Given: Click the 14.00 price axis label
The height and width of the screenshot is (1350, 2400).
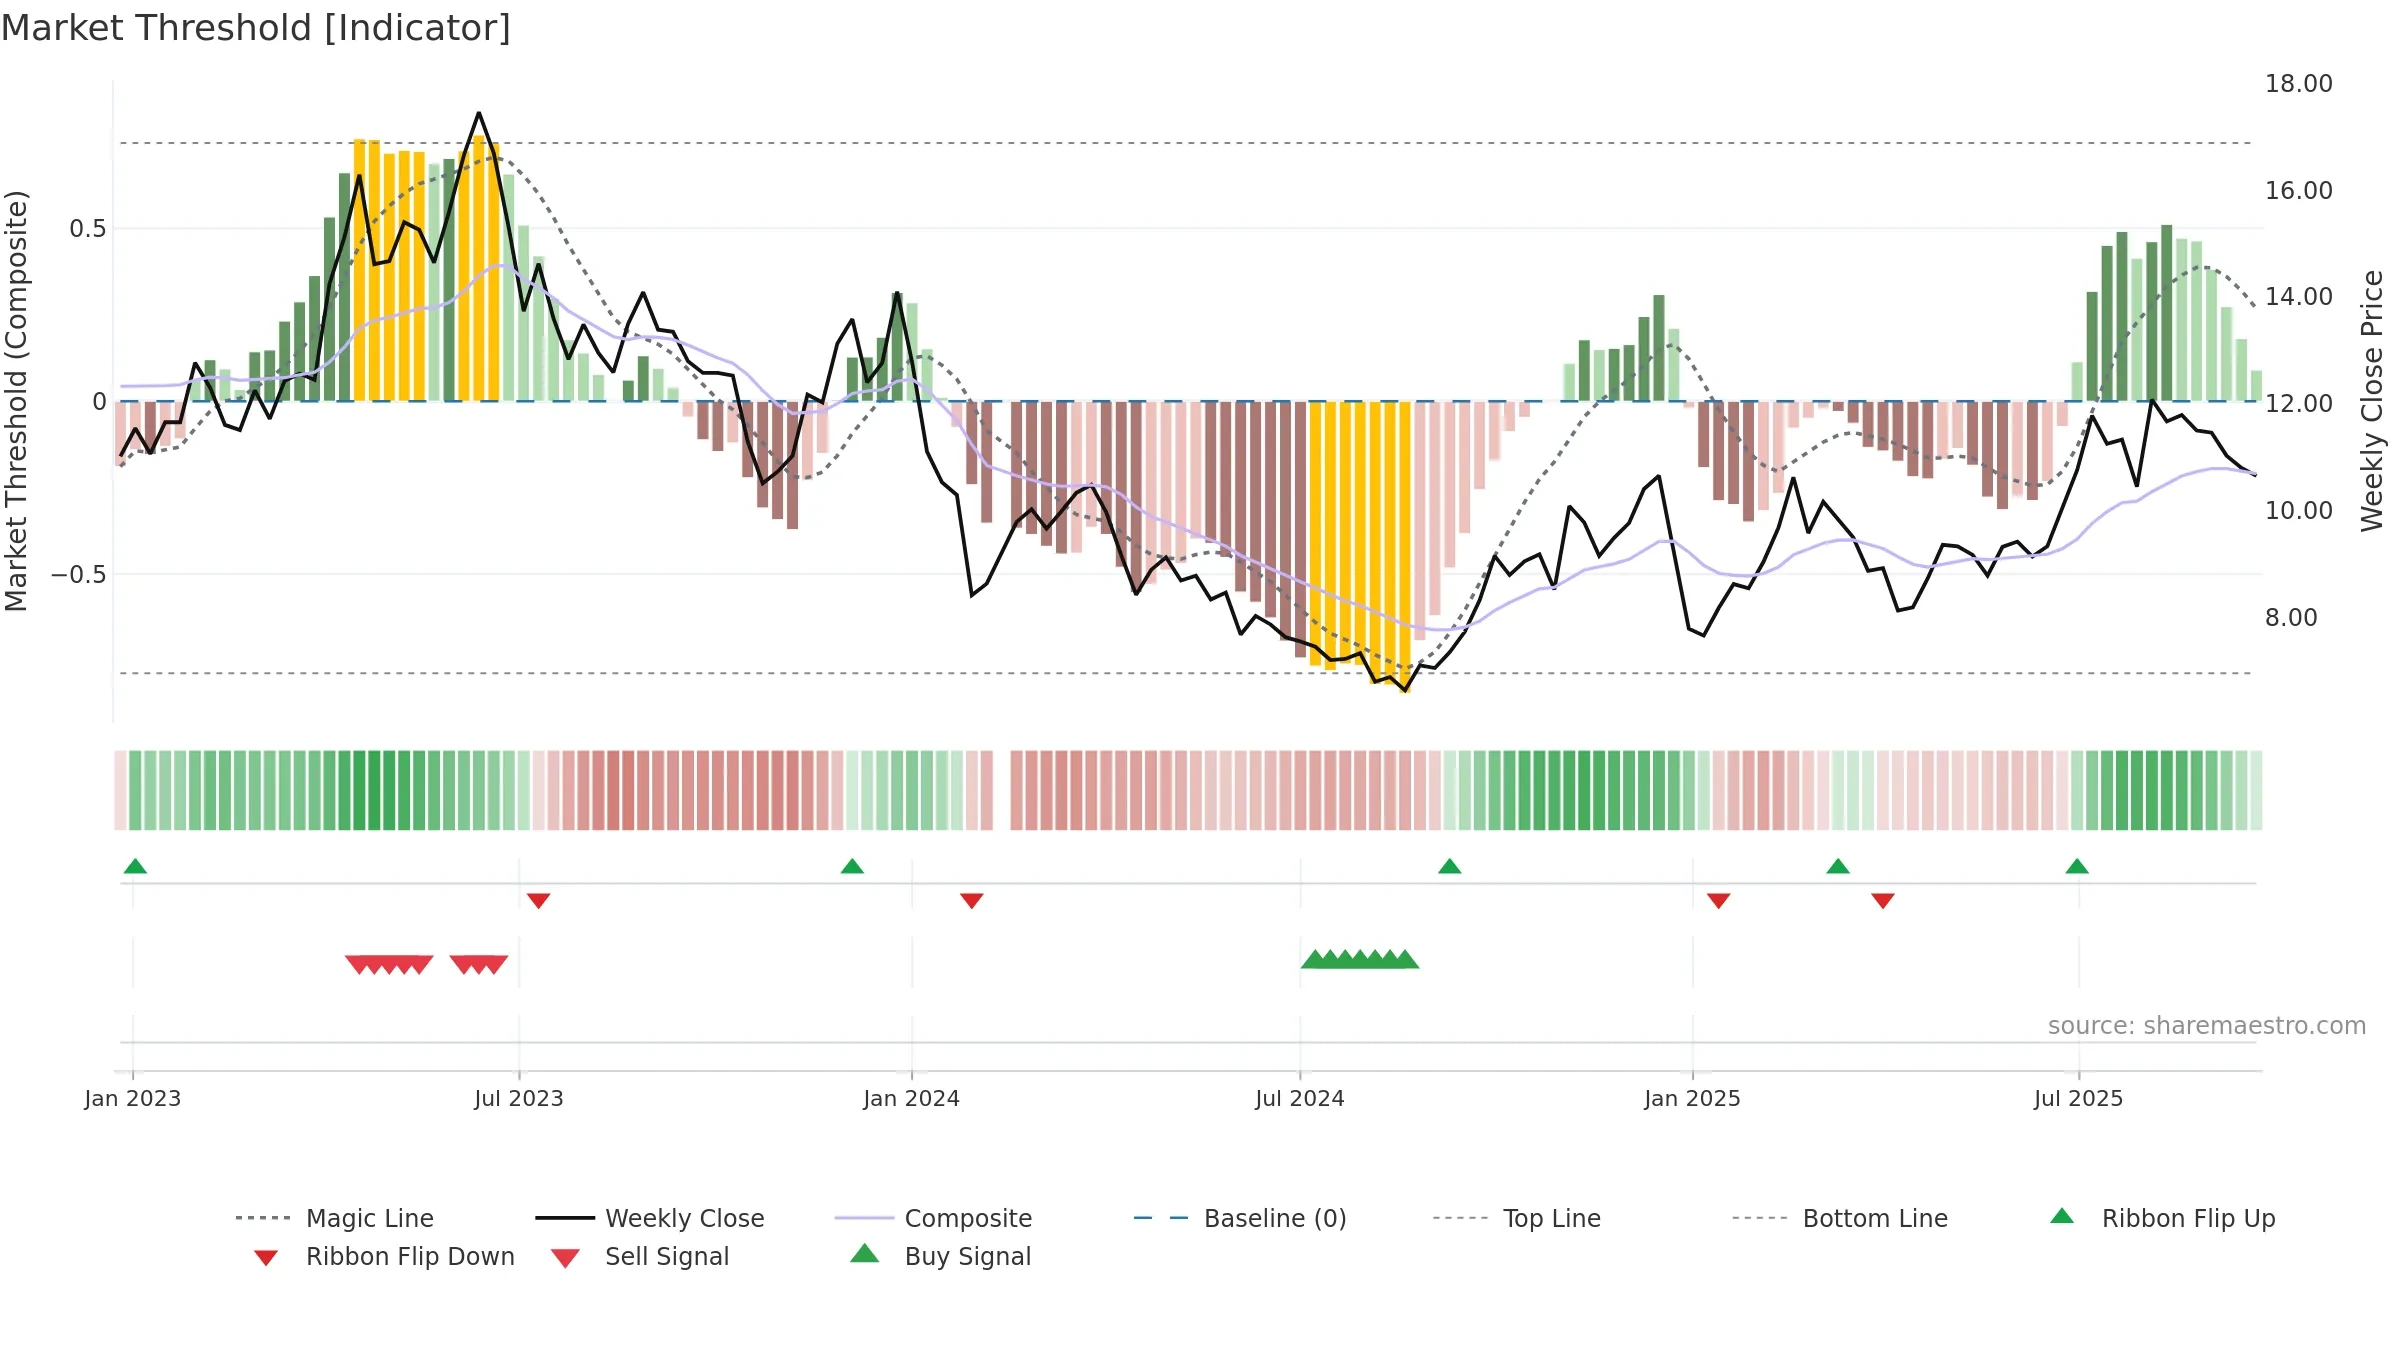Looking at the screenshot, I should [x=2299, y=297].
